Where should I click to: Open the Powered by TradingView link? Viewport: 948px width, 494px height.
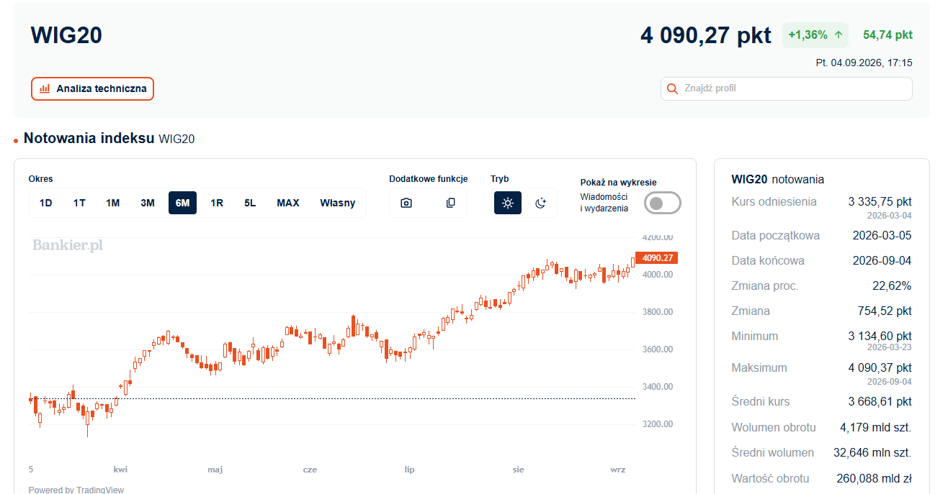tap(76, 490)
